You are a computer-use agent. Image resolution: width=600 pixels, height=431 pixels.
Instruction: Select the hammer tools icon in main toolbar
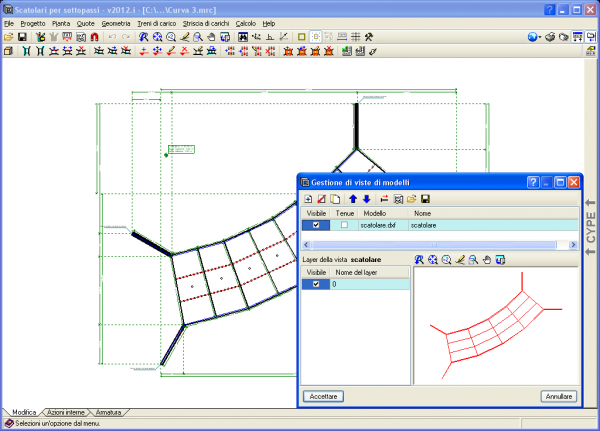tap(369, 37)
